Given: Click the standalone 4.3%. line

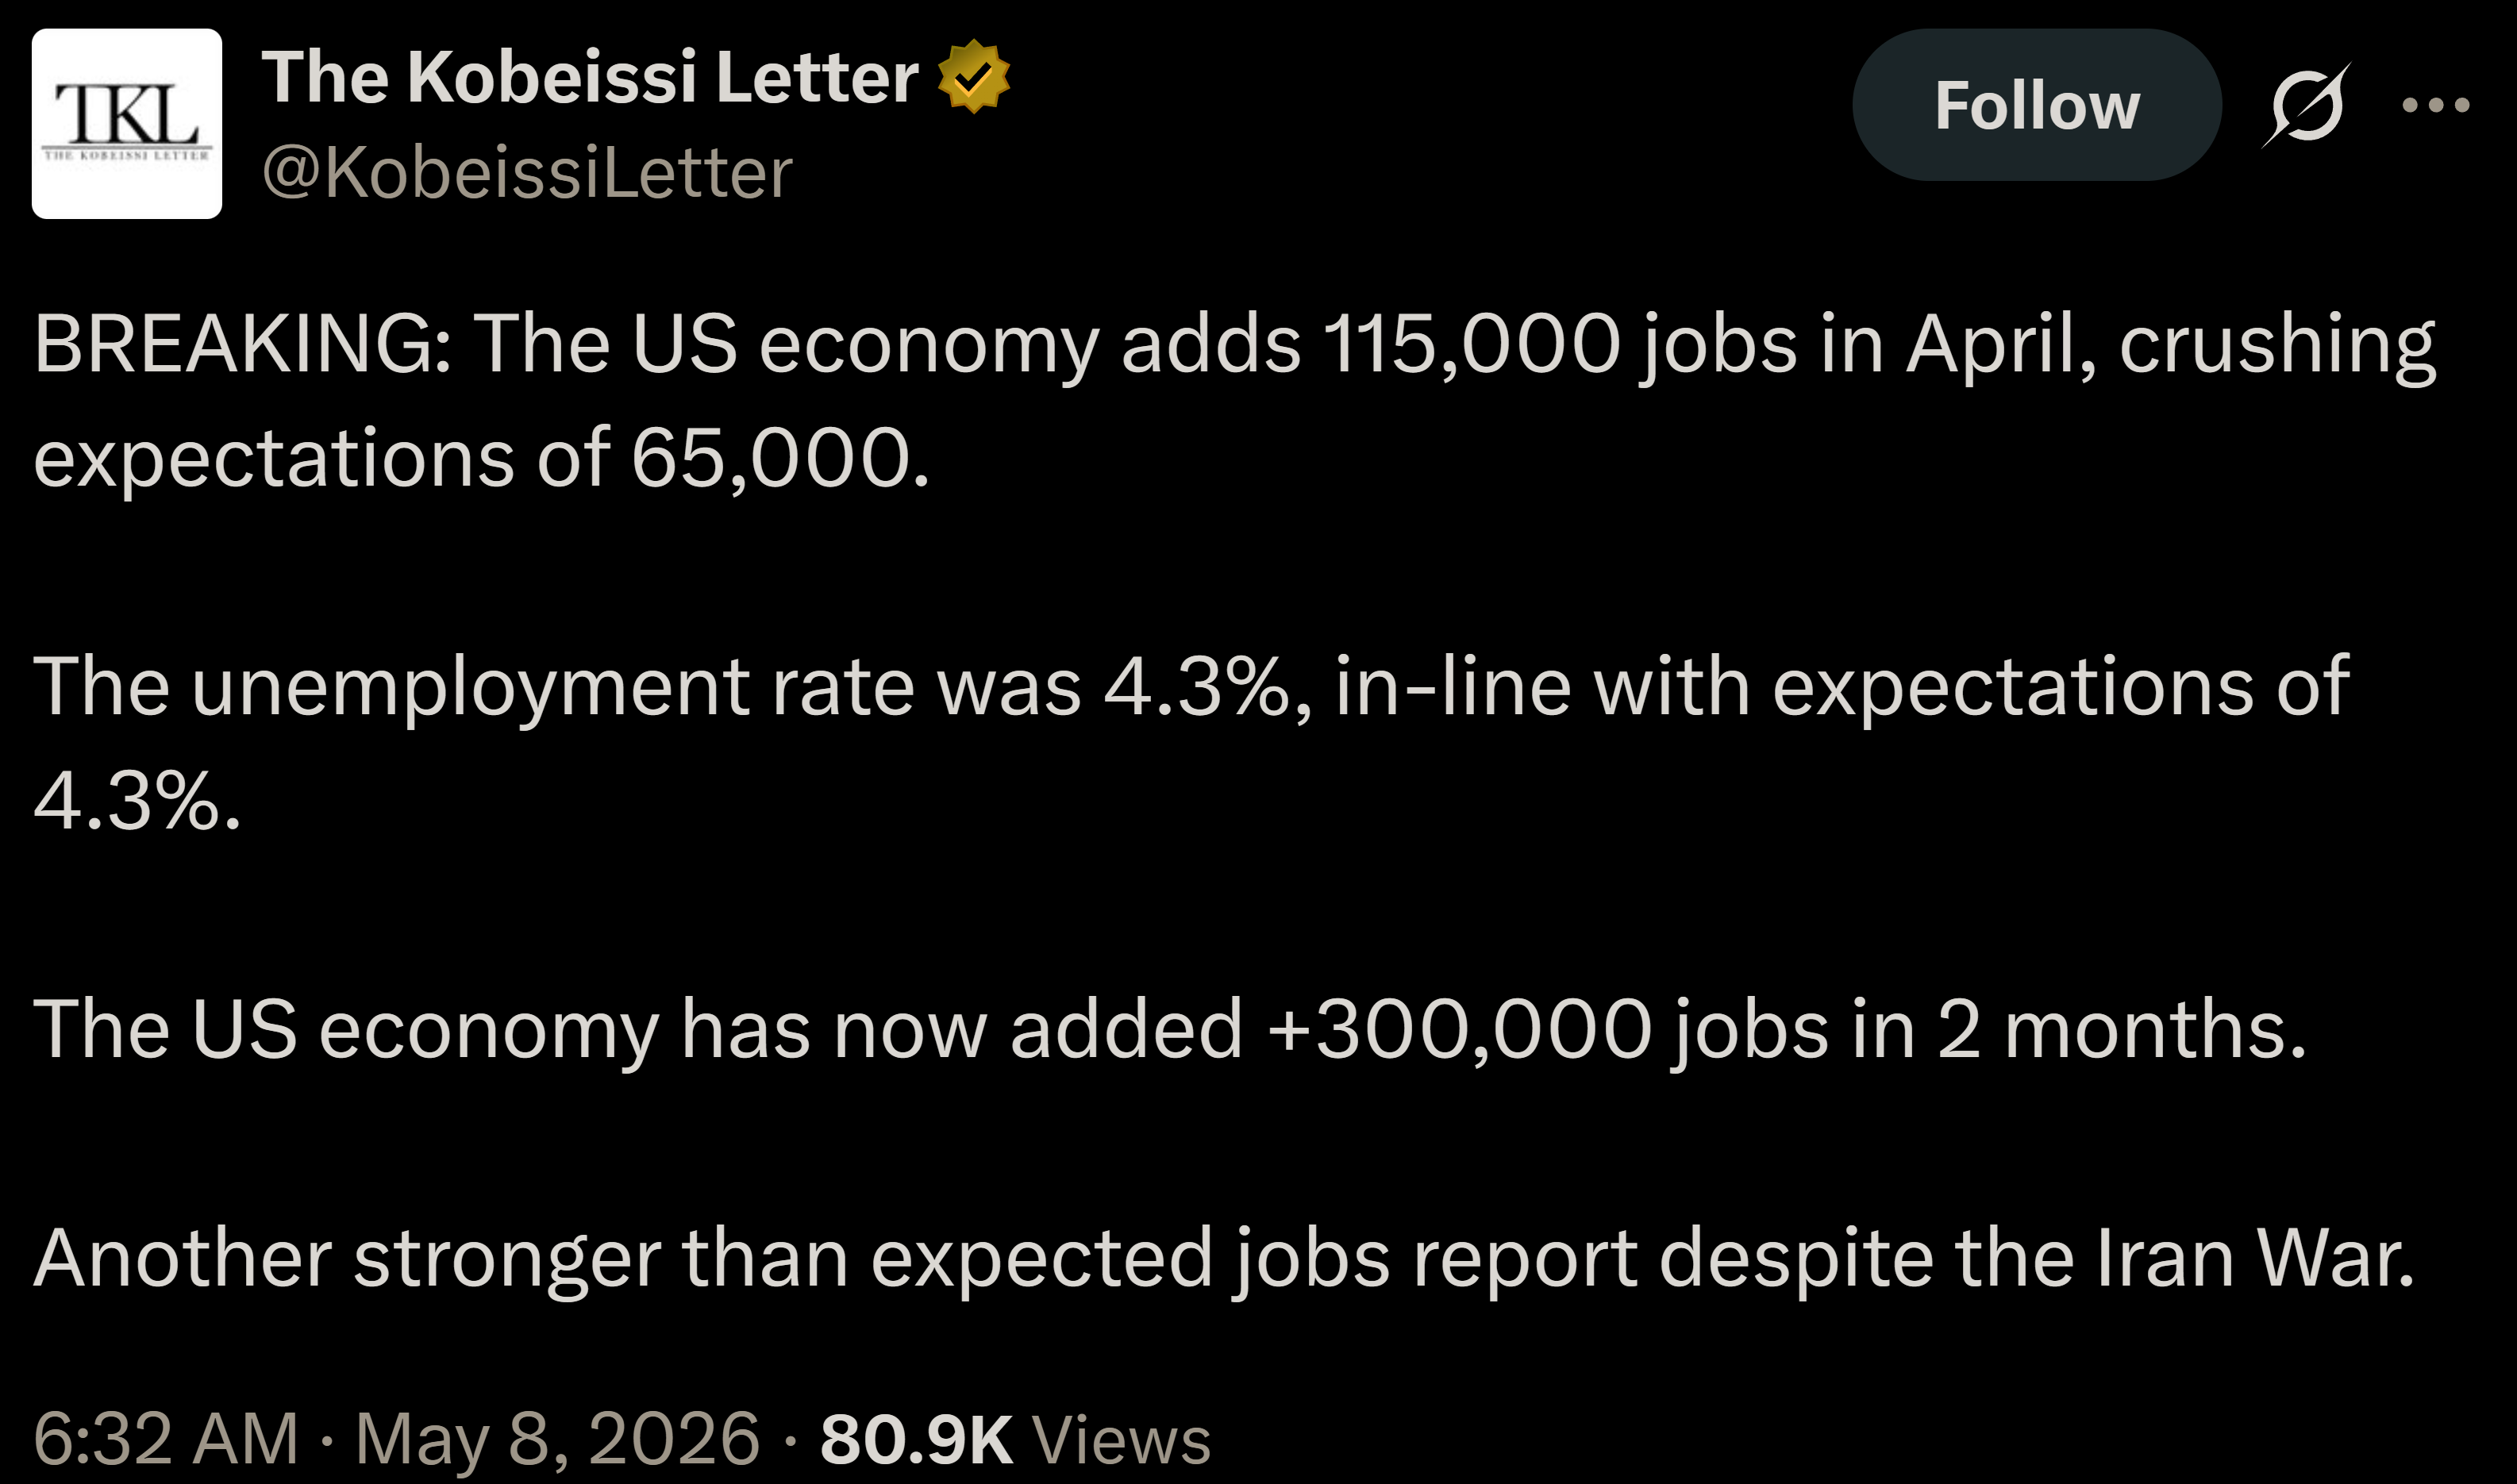Looking at the screenshot, I should [x=138, y=801].
